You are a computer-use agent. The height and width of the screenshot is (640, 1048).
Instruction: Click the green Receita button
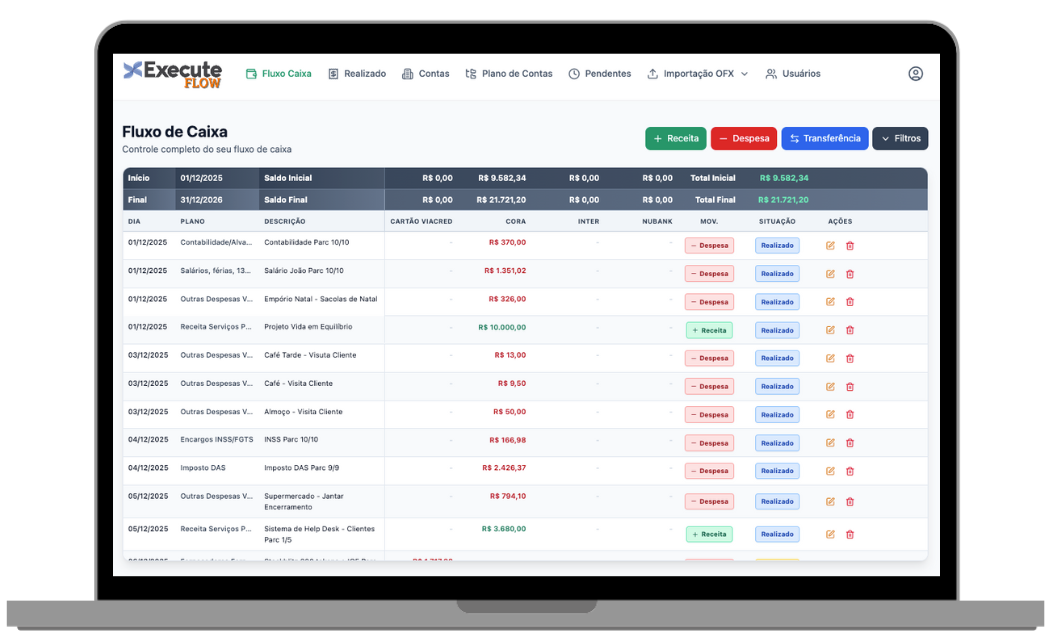point(675,138)
